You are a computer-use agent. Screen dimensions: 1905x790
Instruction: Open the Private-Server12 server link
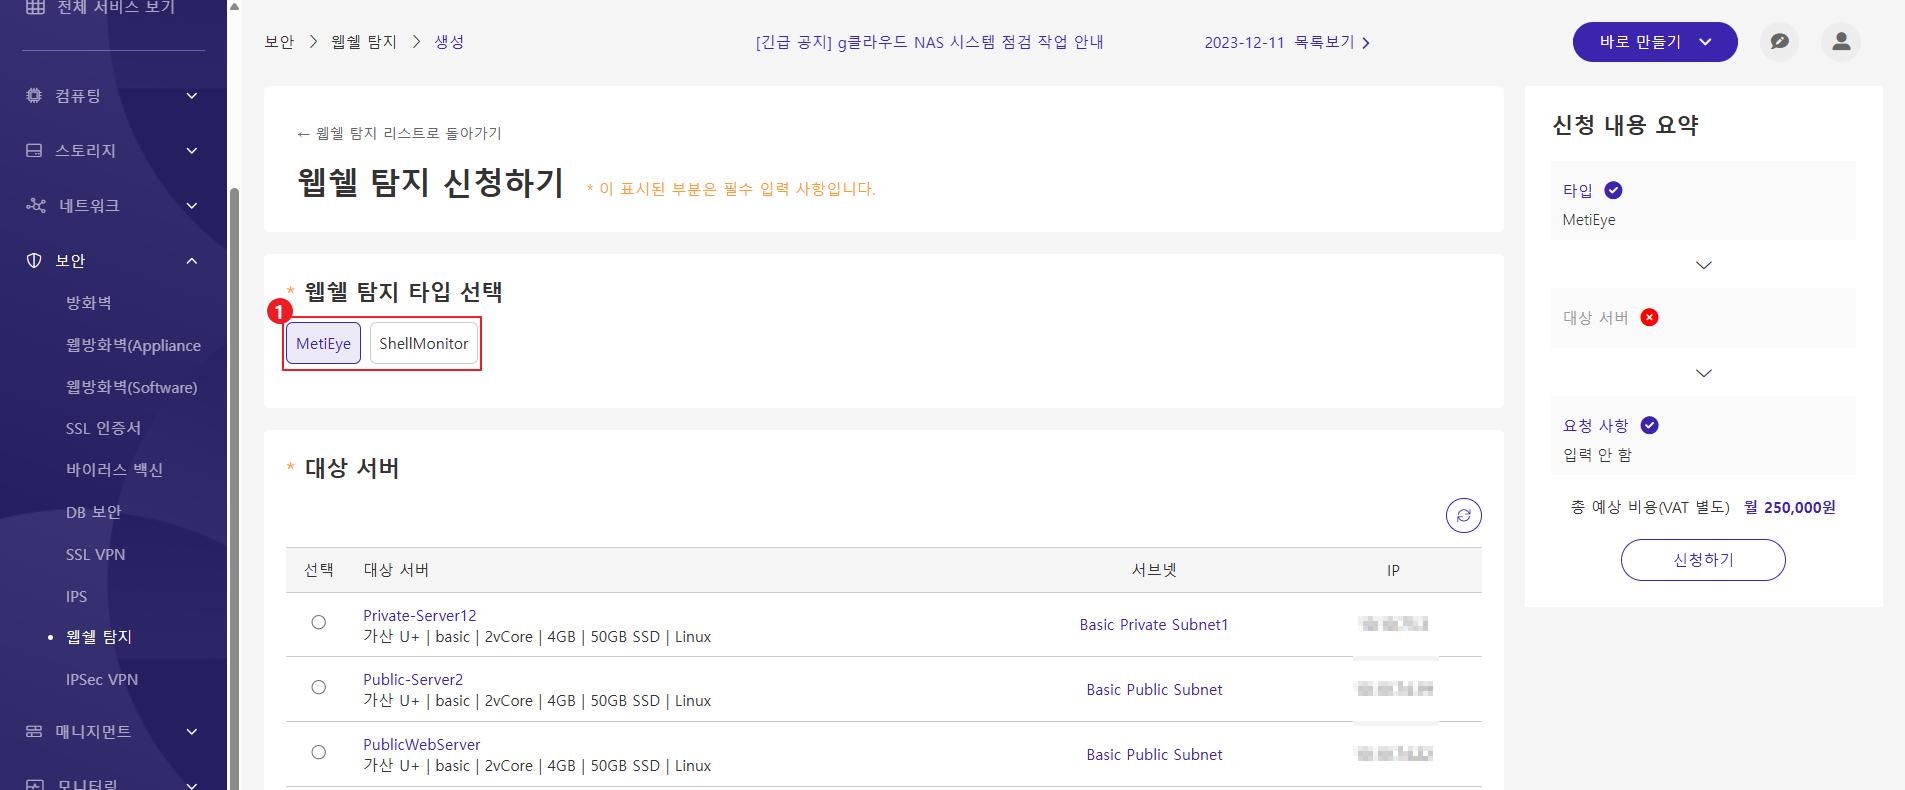click(x=419, y=615)
